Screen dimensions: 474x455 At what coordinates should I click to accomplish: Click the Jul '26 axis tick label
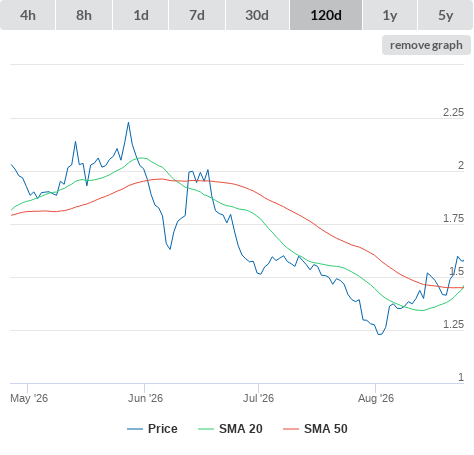258,398
